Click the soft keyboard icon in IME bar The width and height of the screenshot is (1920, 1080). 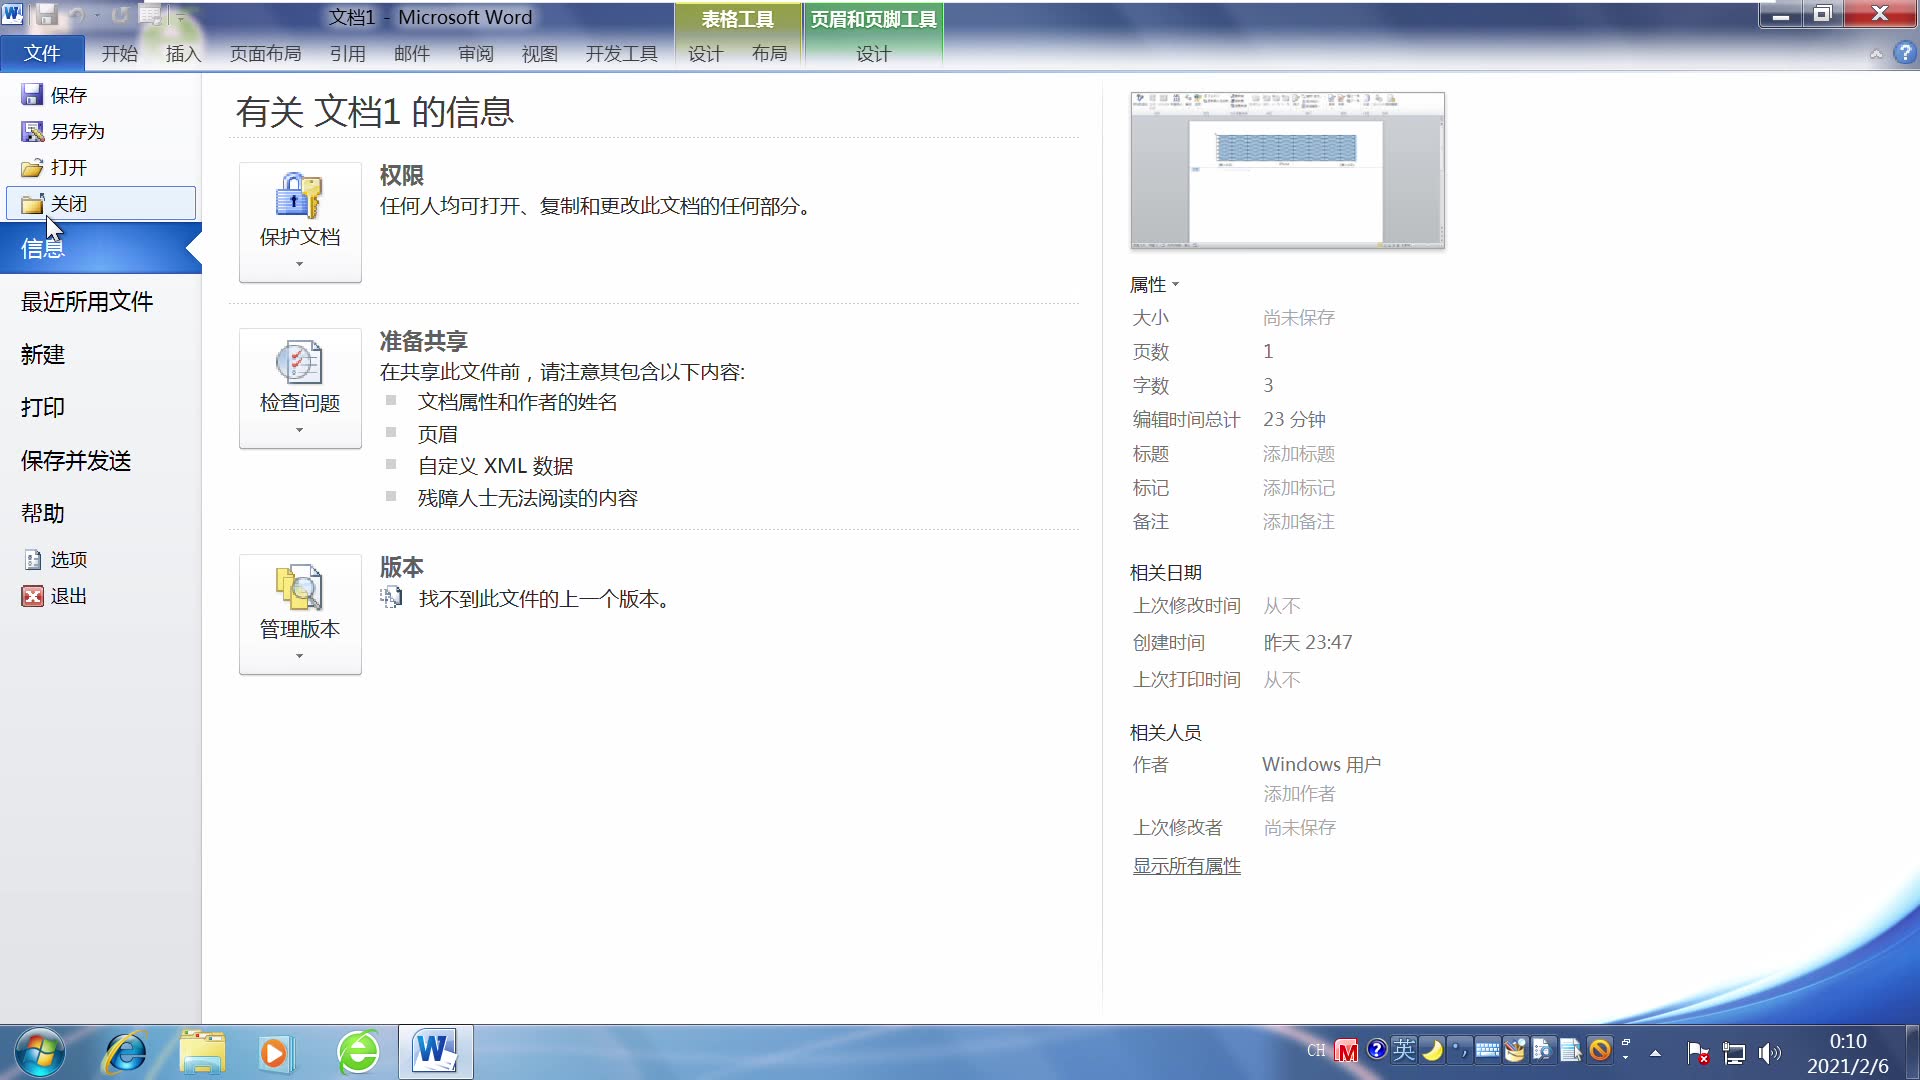pyautogui.click(x=1487, y=1049)
